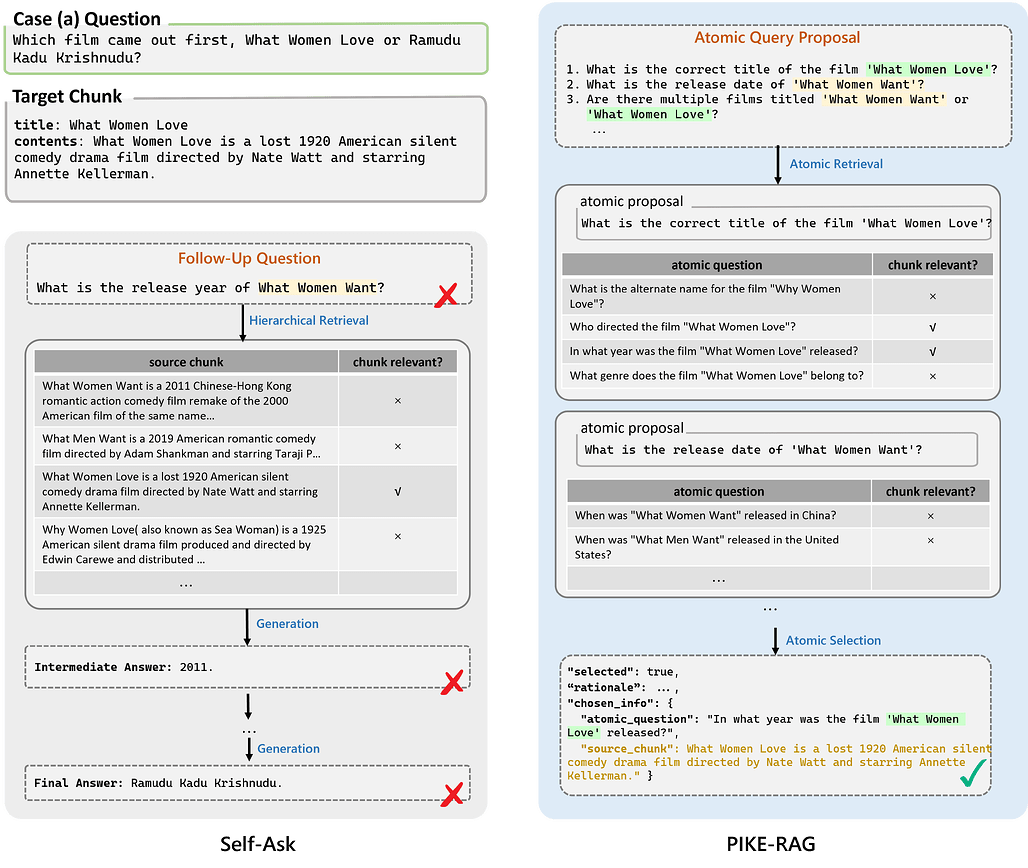The image size is (1028, 868).
Task: Select 'What is the alternate name for the film' row
Action: (x=778, y=296)
